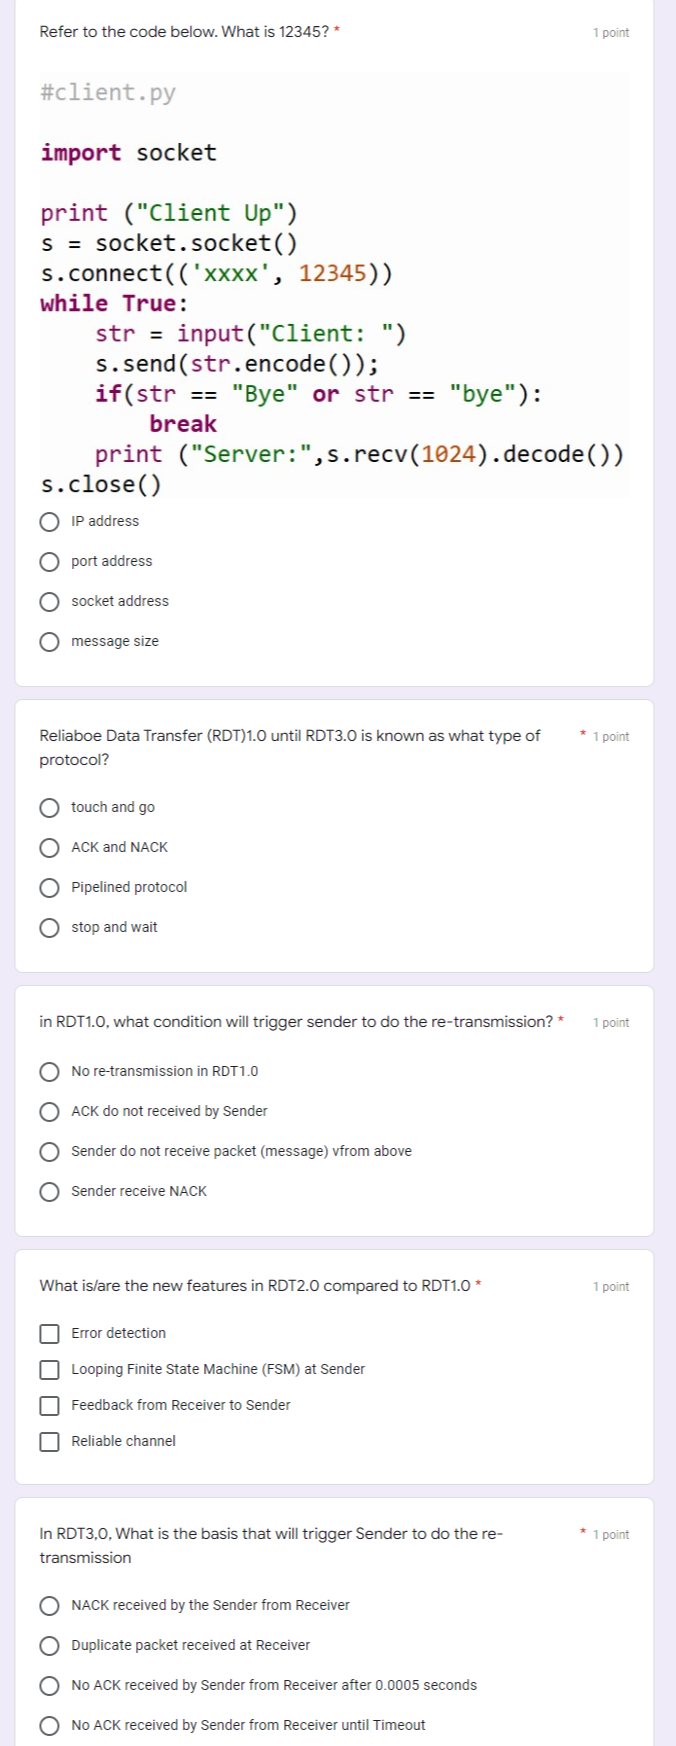Enable "Feedback from Receiver to Sender" checkbox

coord(49,1405)
